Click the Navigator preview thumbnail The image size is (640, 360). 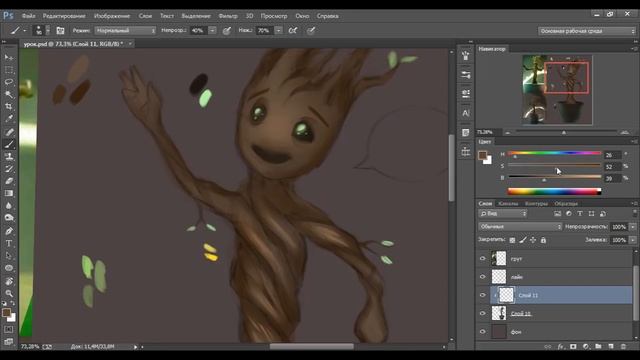(x=557, y=89)
